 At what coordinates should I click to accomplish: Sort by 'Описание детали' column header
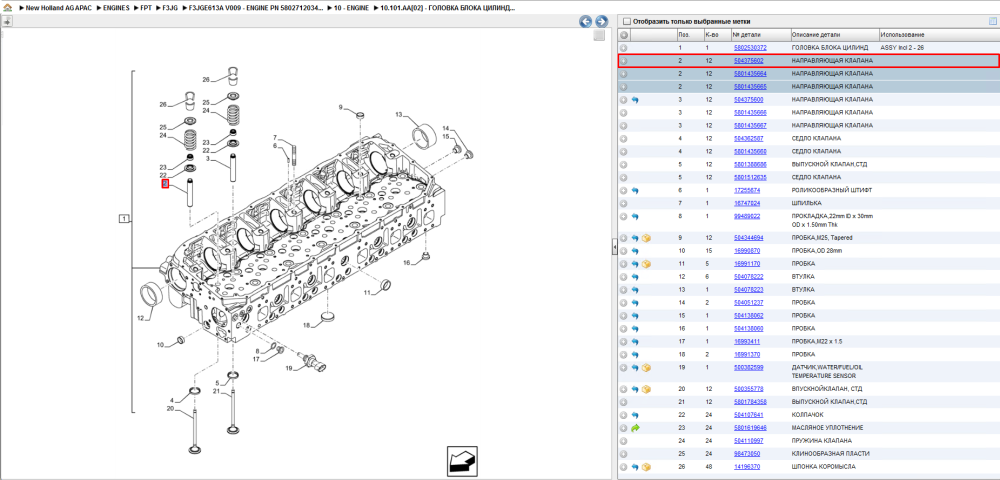click(x=834, y=34)
